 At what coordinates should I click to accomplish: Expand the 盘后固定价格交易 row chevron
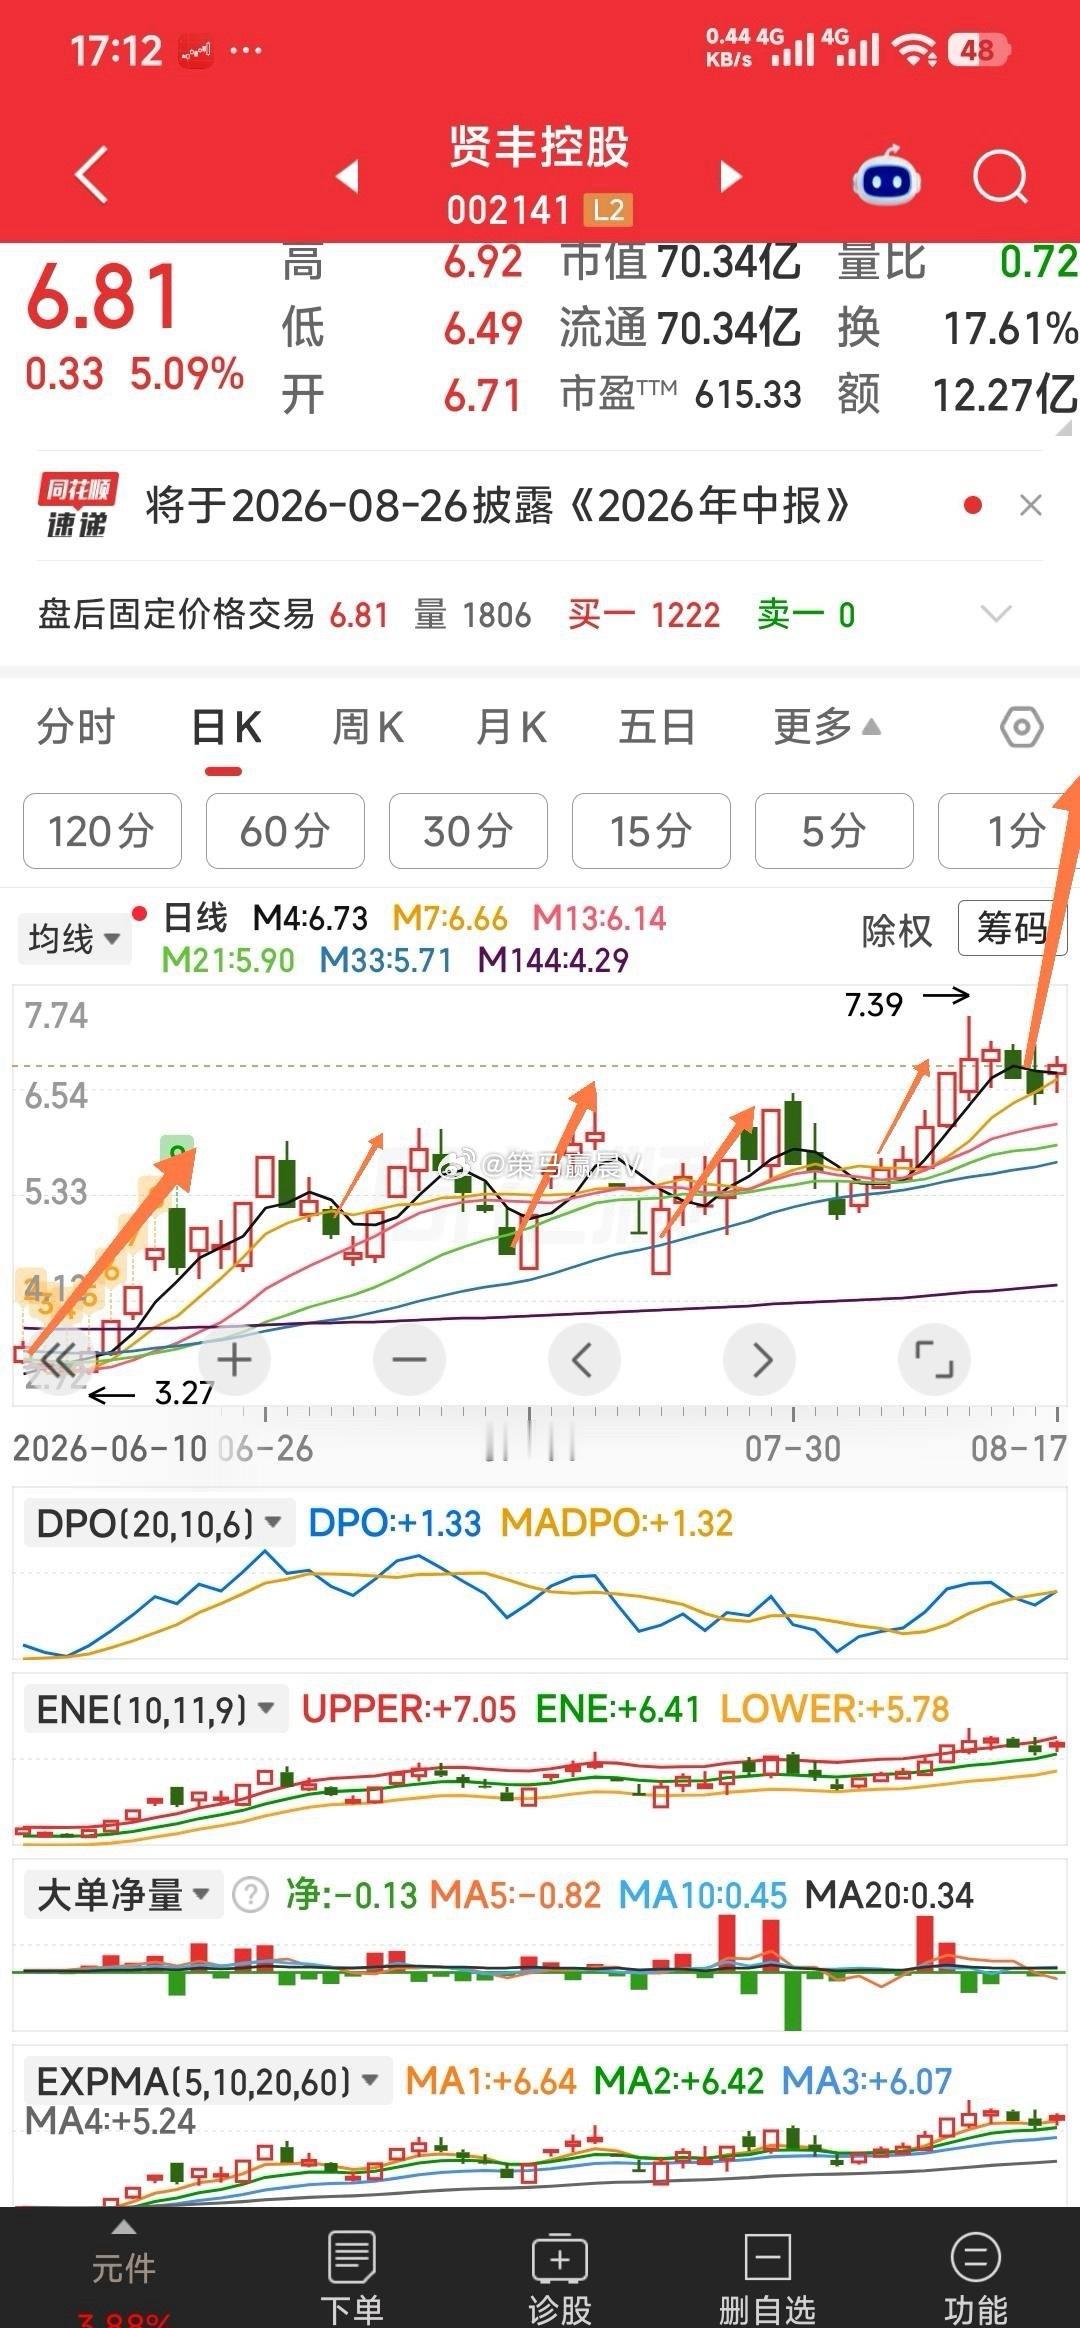tap(997, 613)
